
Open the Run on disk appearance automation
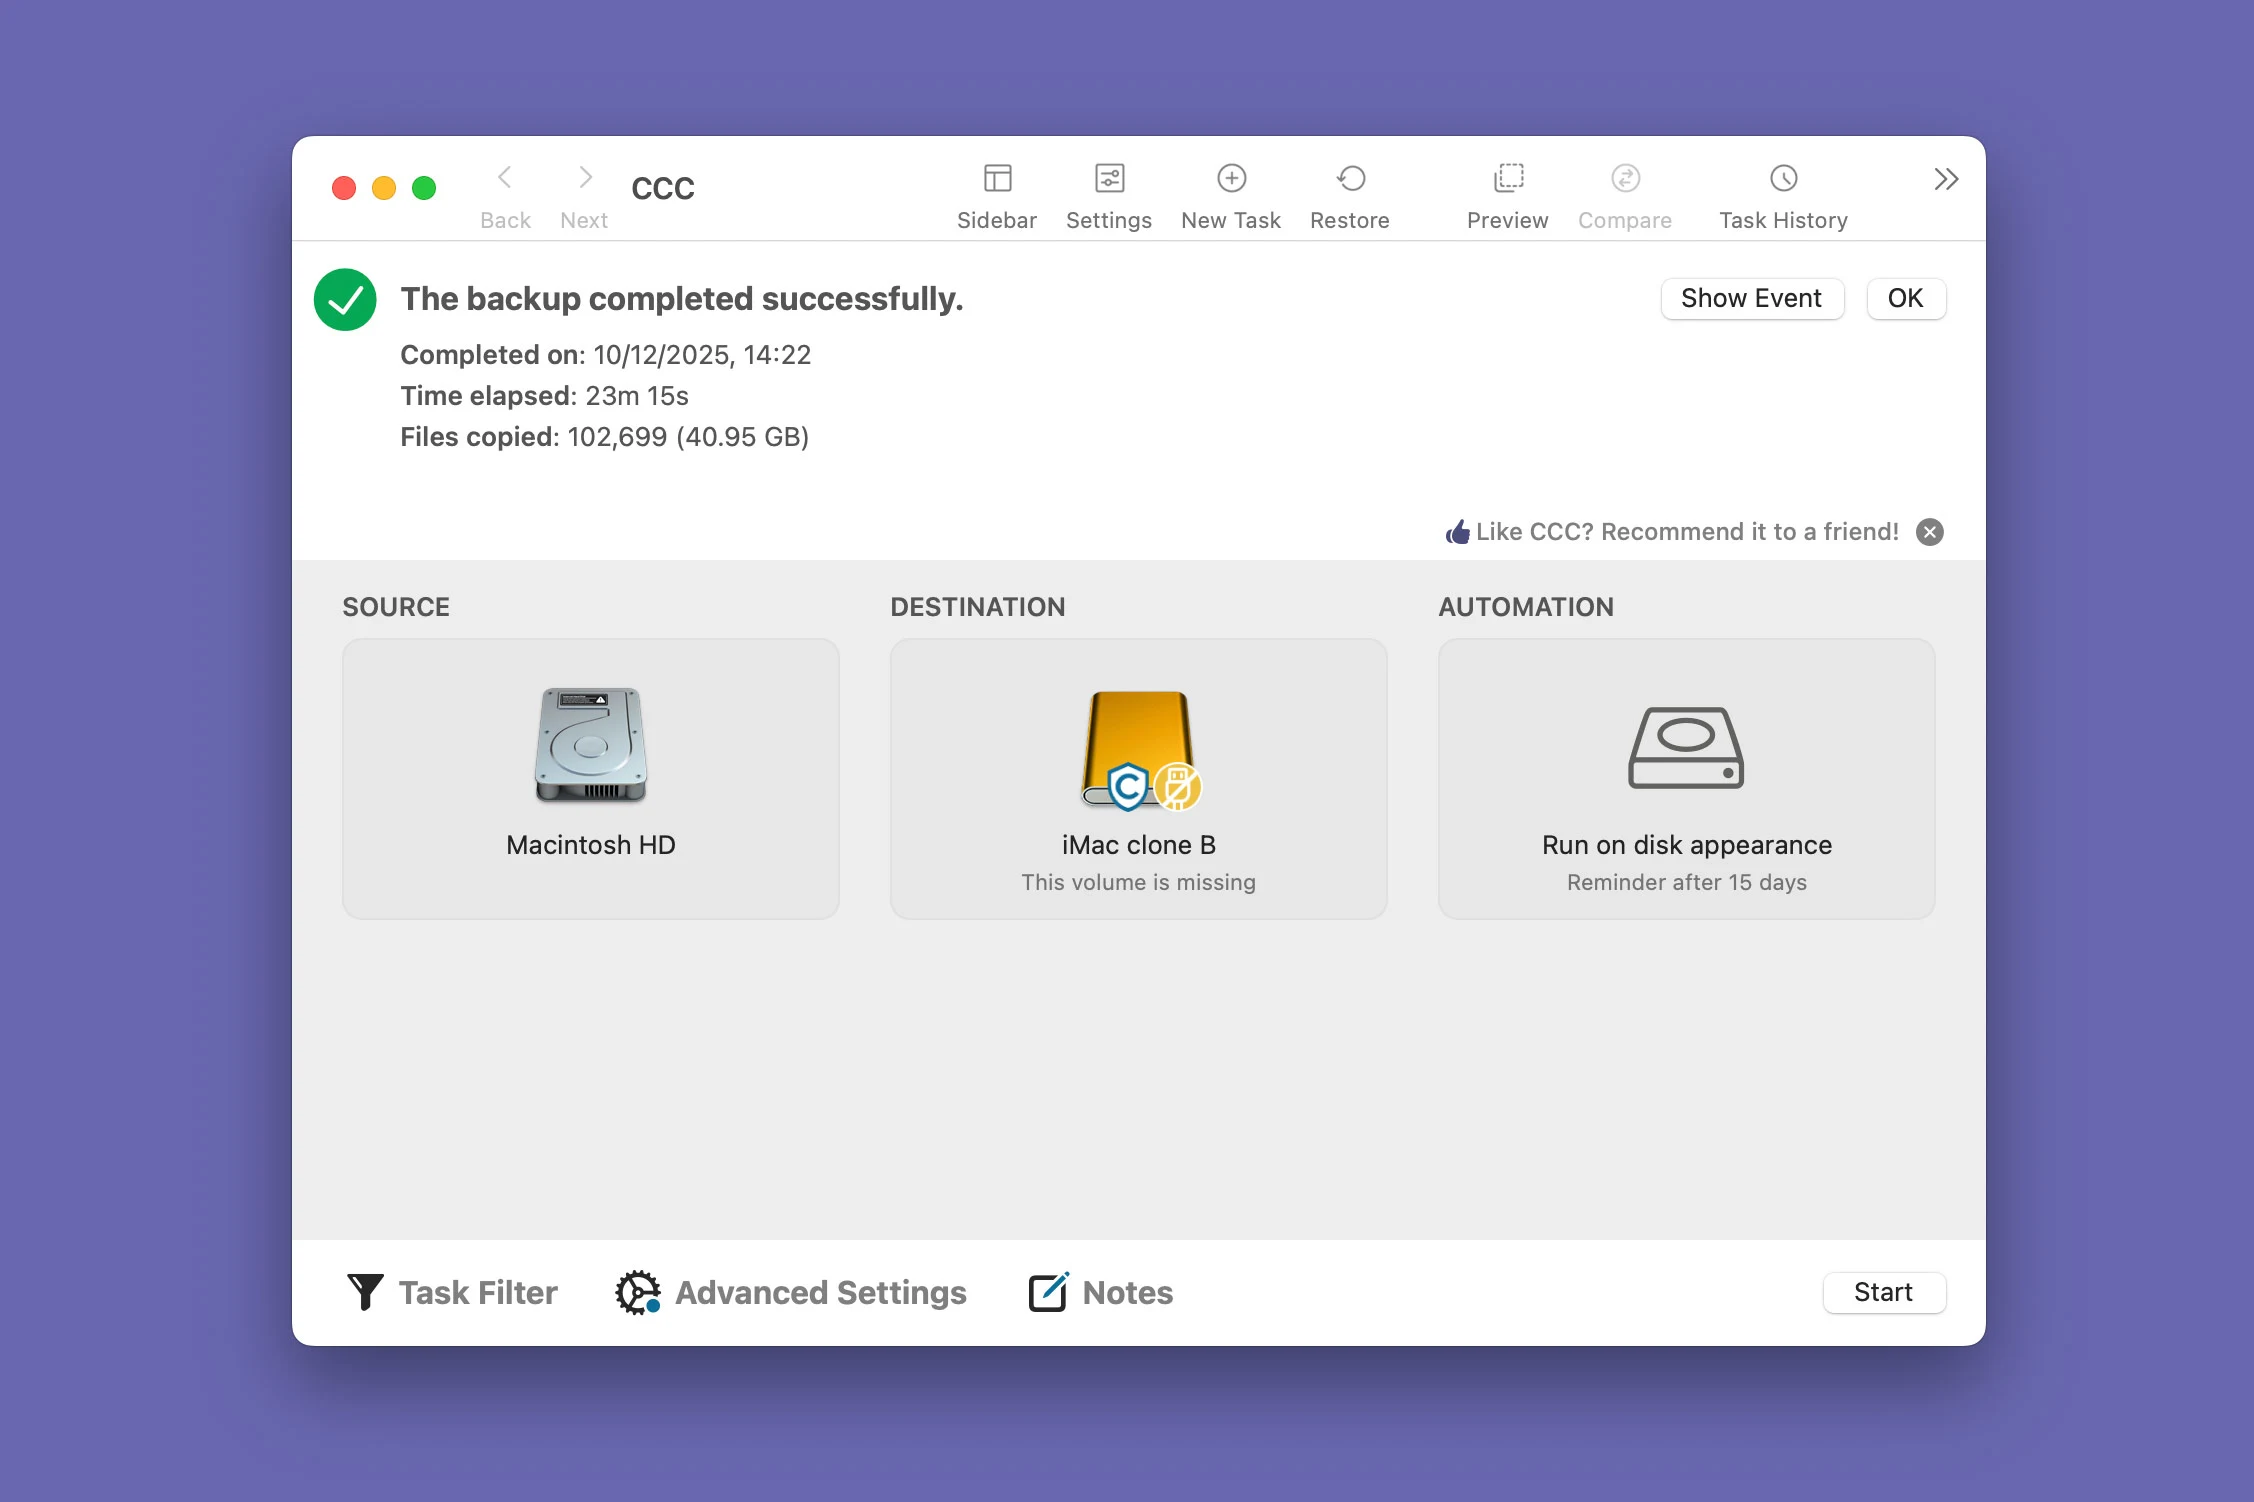coord(1687,779)
